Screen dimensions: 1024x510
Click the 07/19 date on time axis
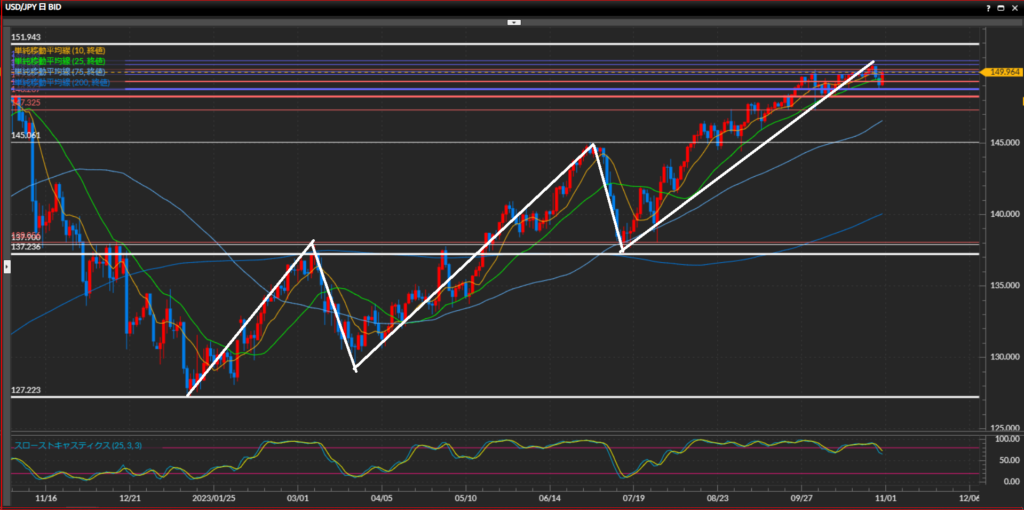point(632,496)
